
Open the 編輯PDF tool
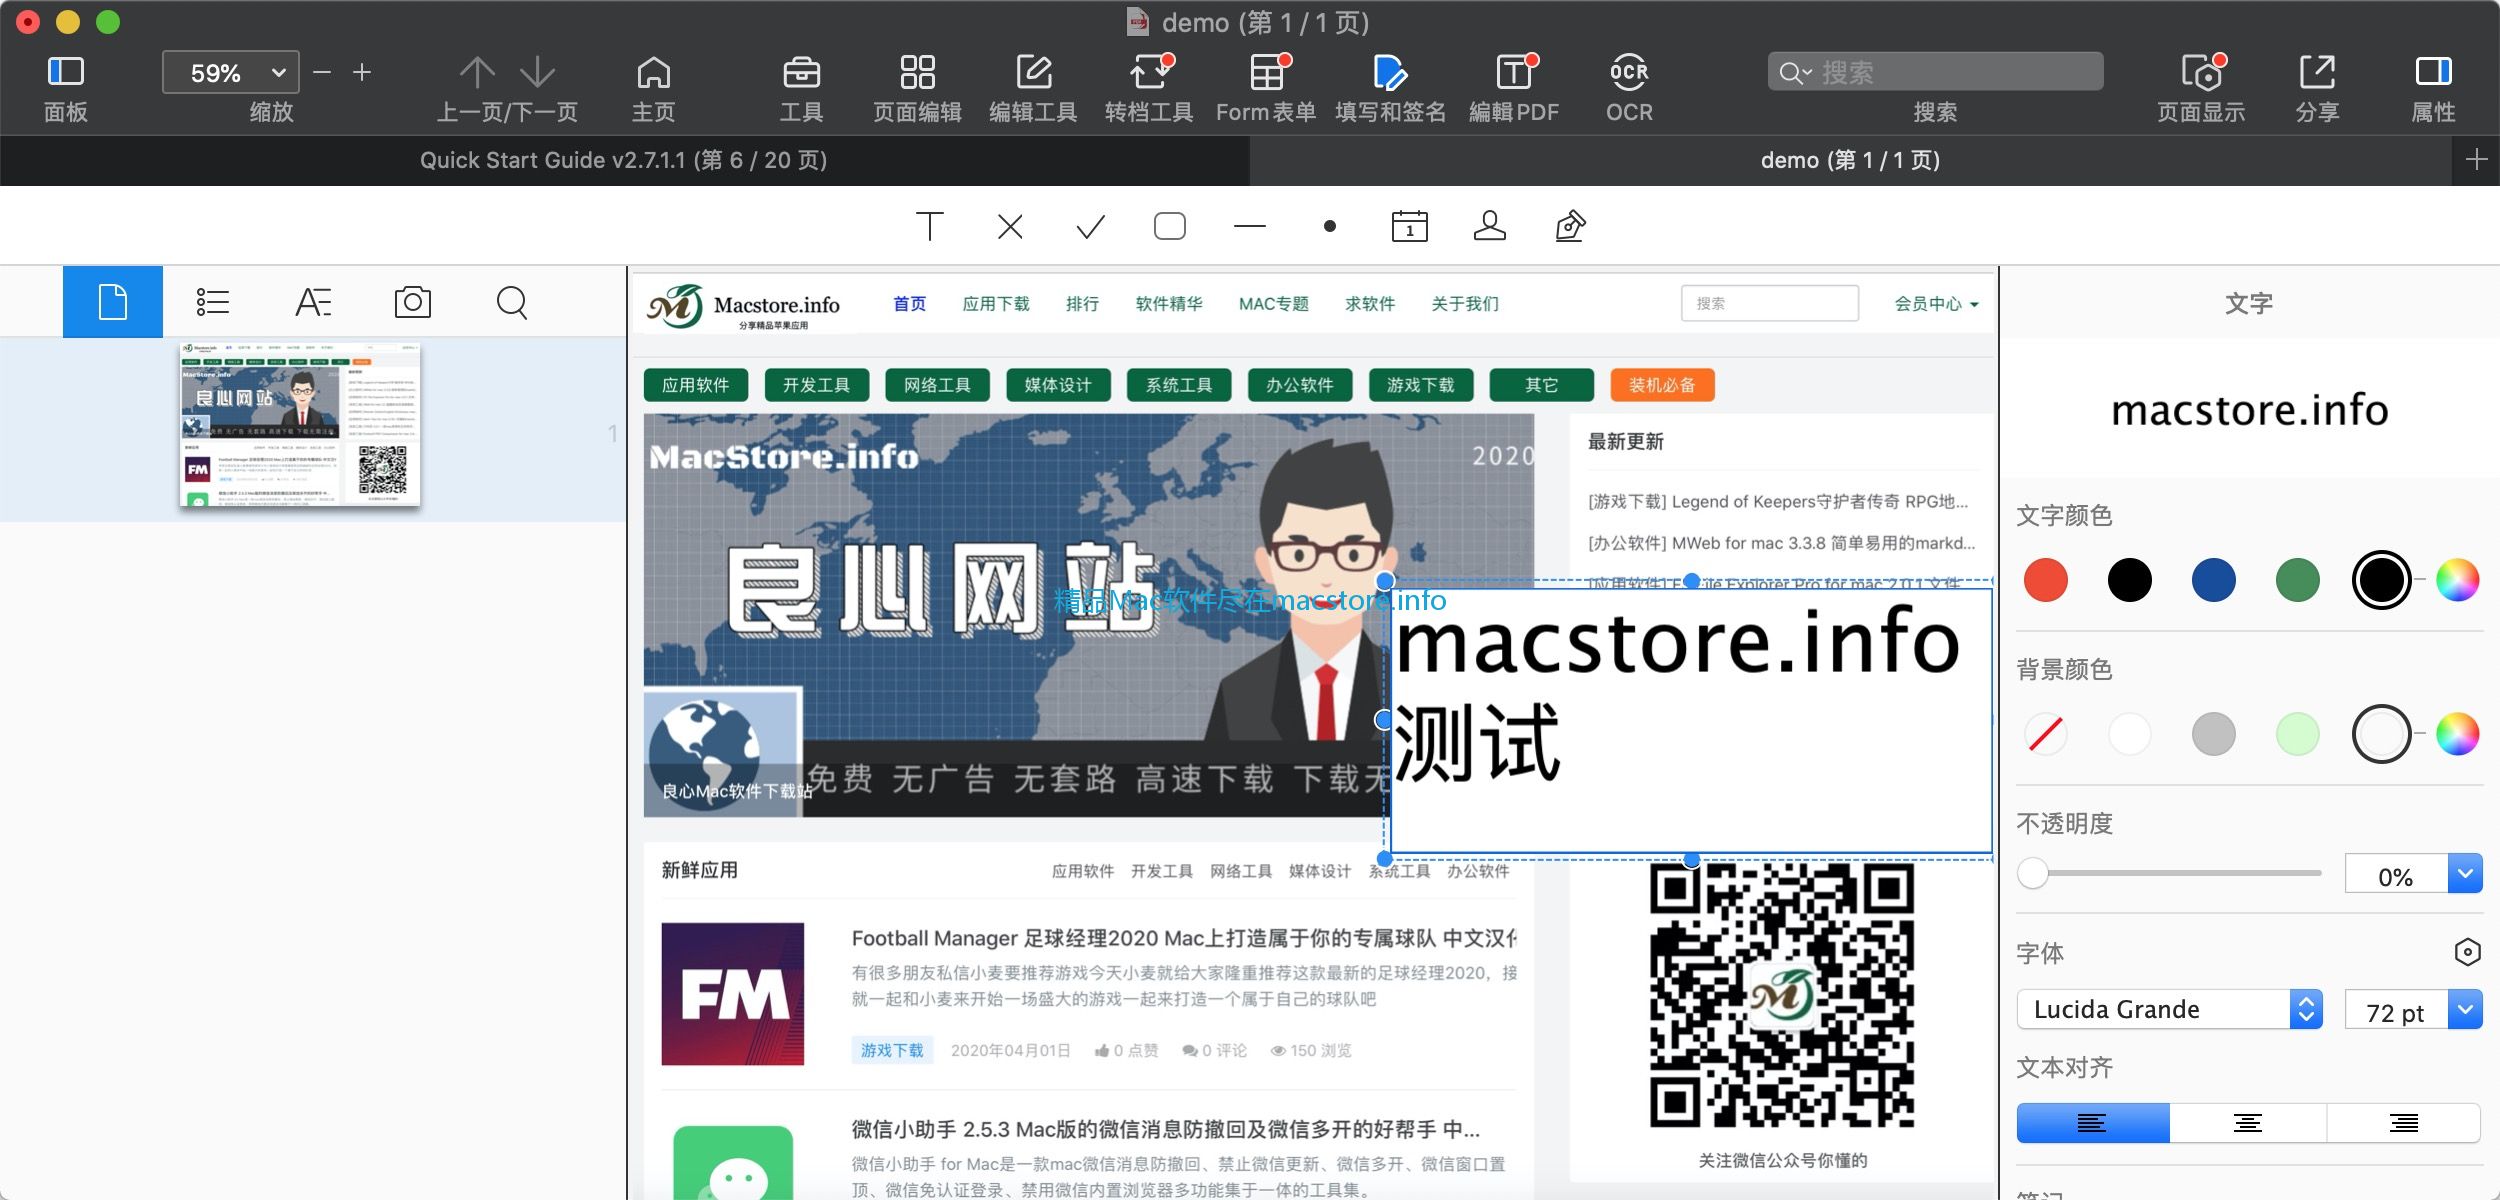coord(1514,72)
